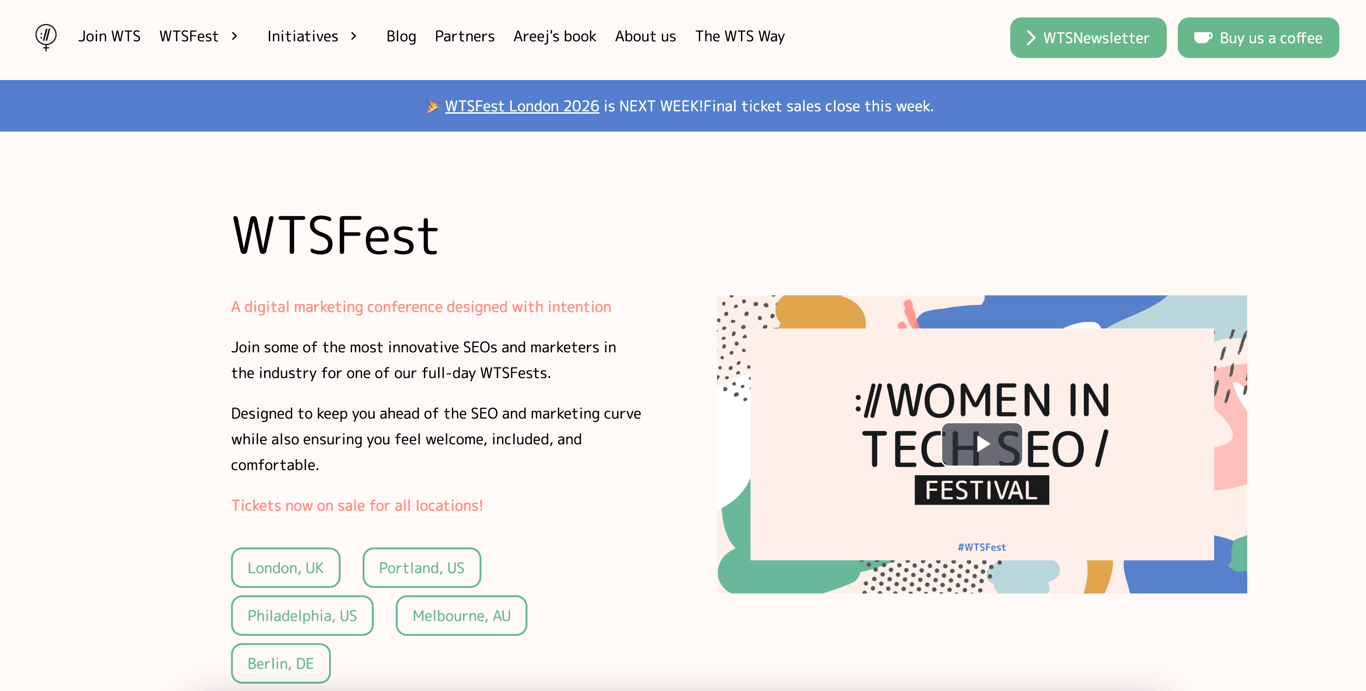1366x691 pixels.
Task: Expand the Initiatives menu chevron
Action: point(353,36)
